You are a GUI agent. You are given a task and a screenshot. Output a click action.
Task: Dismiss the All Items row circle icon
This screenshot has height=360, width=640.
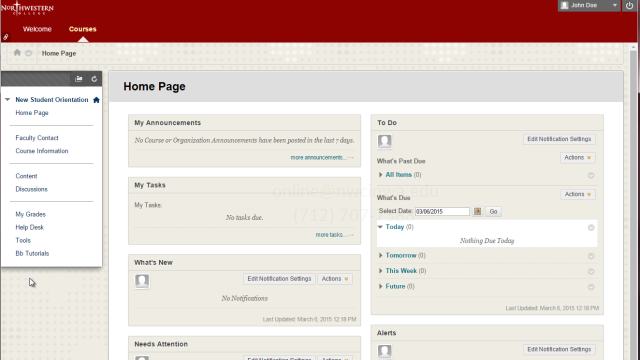click(x=591, y=176)
